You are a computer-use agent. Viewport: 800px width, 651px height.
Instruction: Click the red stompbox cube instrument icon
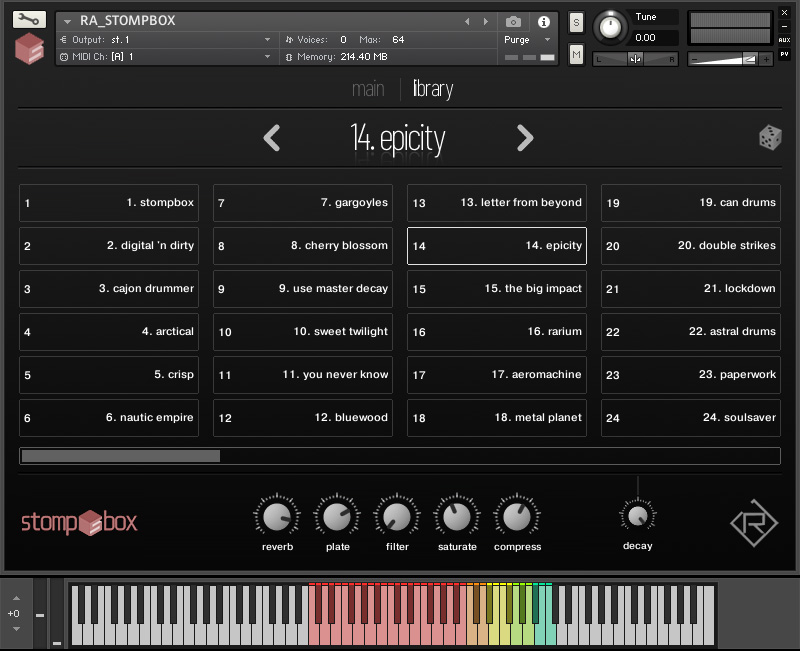click(x=29, y=48)
